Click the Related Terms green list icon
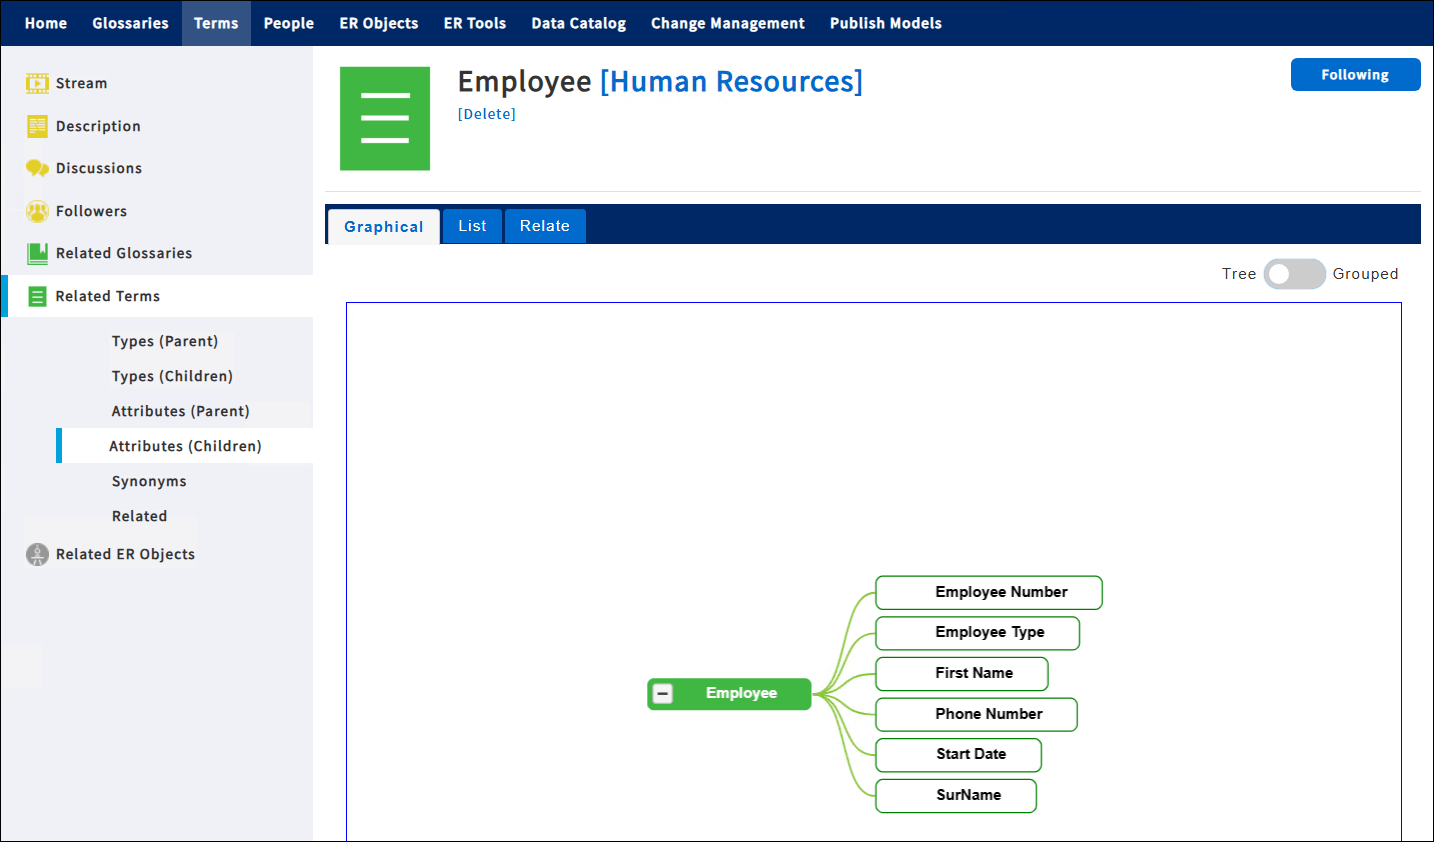Image resolution: width=1434 pixels, height=842 pixels. coord(37,296)
